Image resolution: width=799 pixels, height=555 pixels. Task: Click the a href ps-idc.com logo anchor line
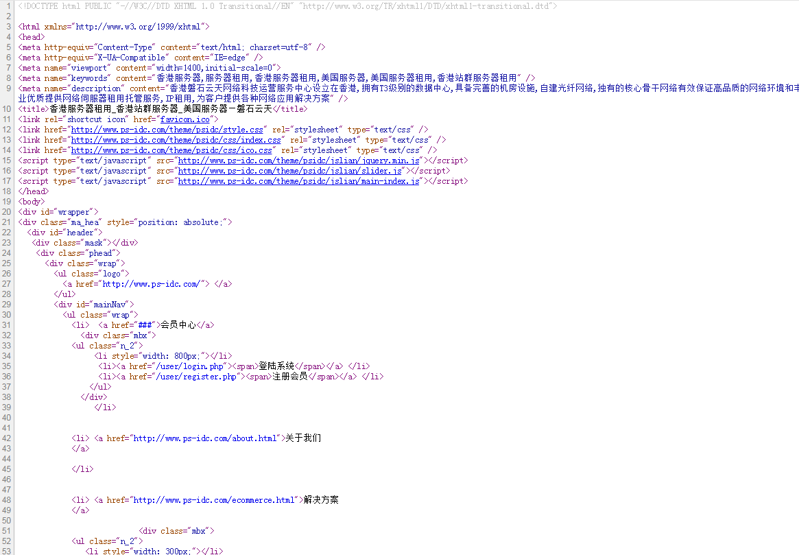(x=147, y=284)
